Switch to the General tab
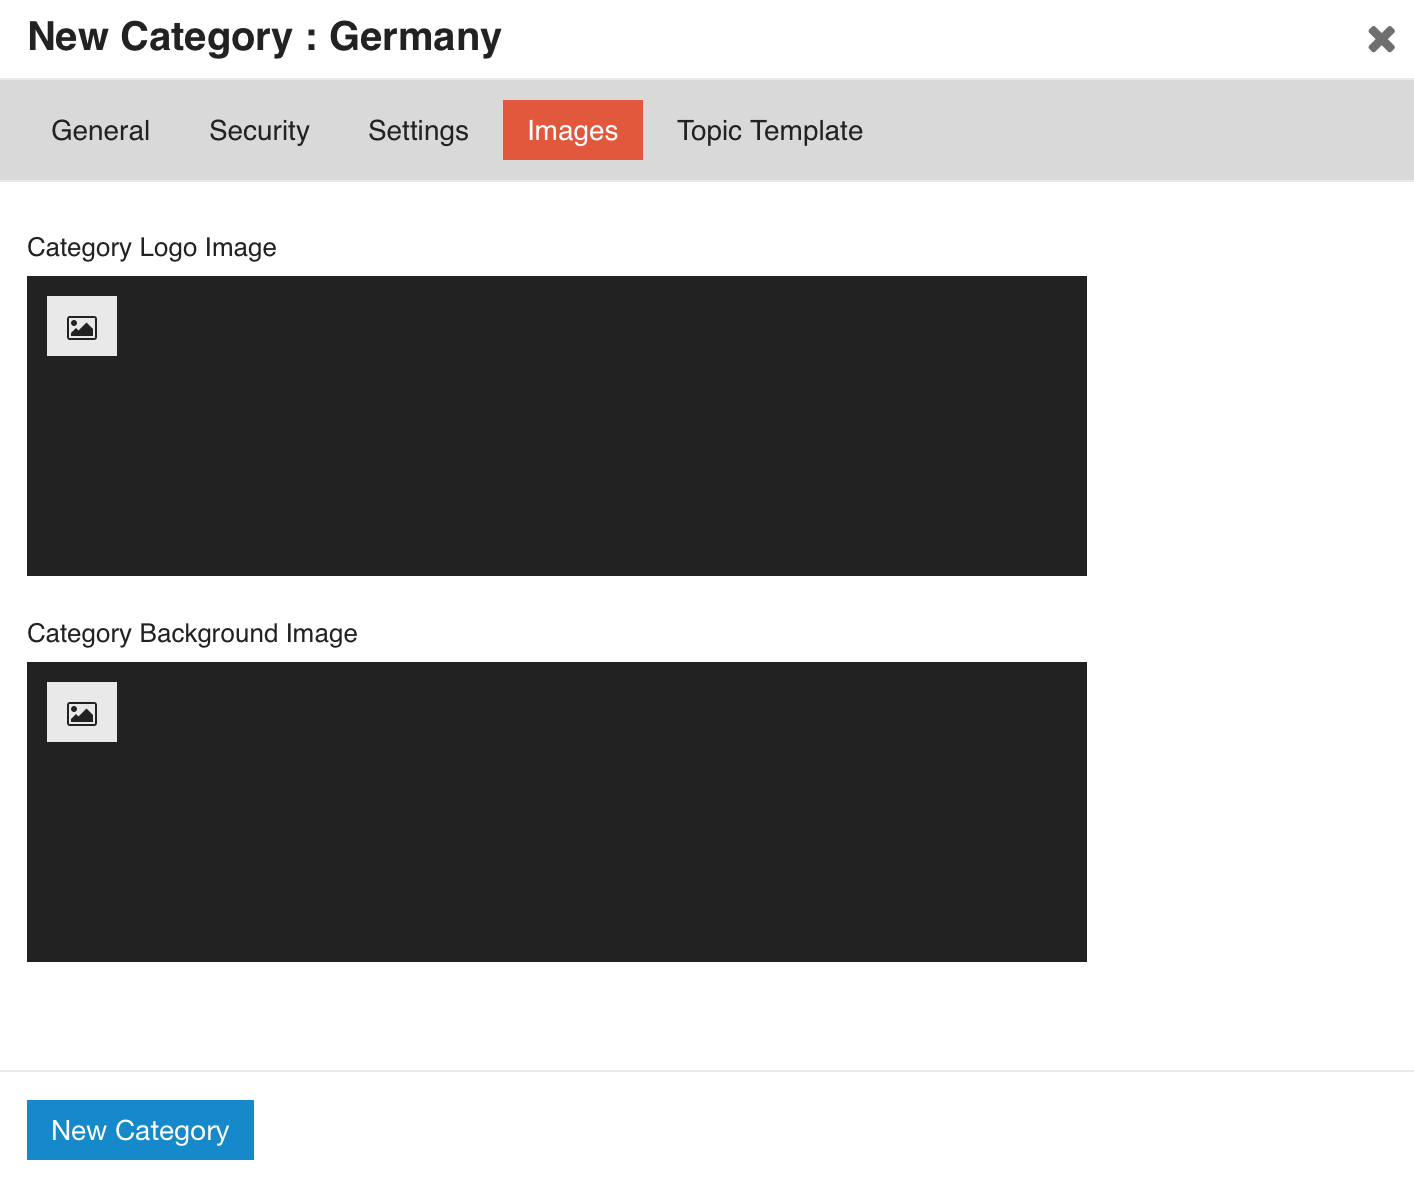 [x=100, y=130]
